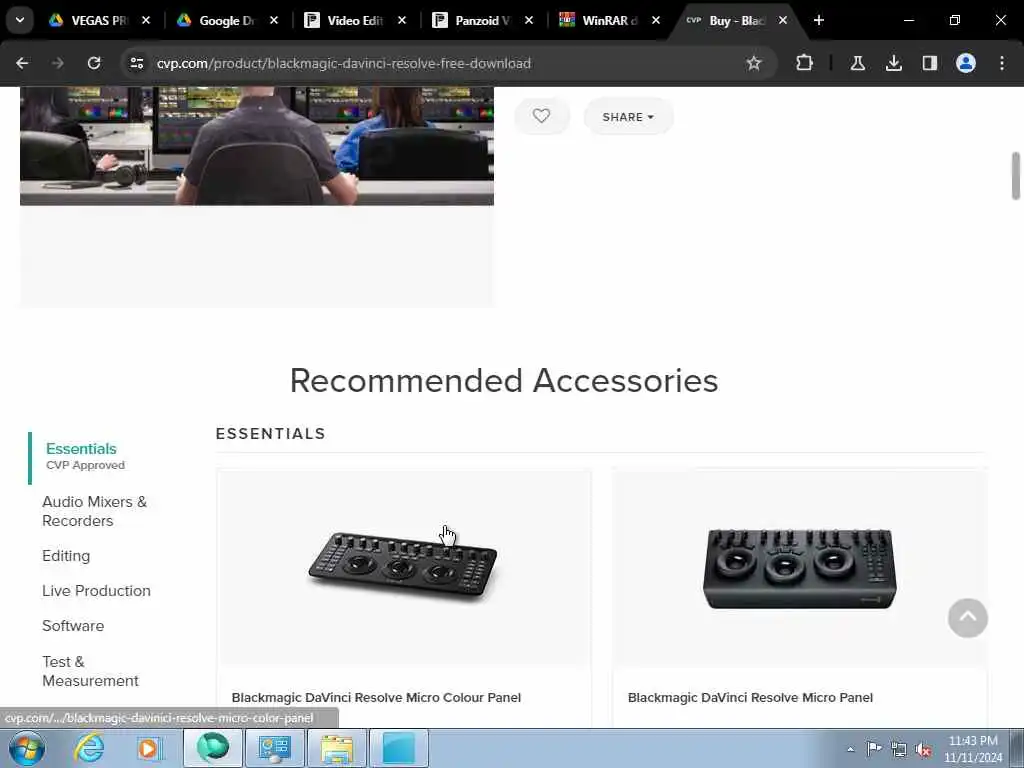The image size is (1024, 768).
Task: Click the muted volume tray icon
Action: 923,749
